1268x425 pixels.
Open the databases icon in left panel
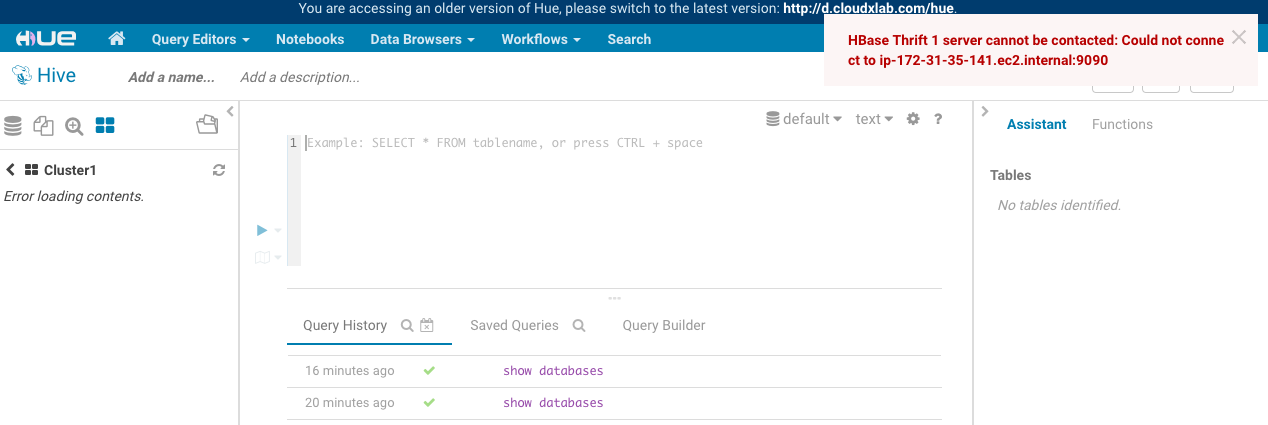12,125
